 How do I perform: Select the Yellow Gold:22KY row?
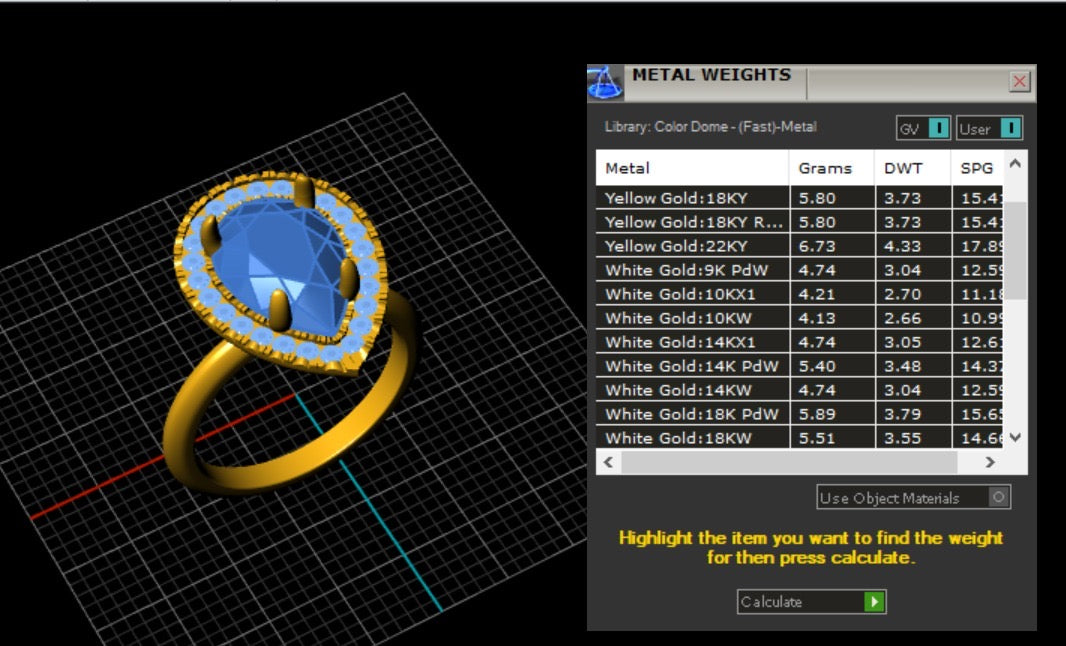[692, 246]
